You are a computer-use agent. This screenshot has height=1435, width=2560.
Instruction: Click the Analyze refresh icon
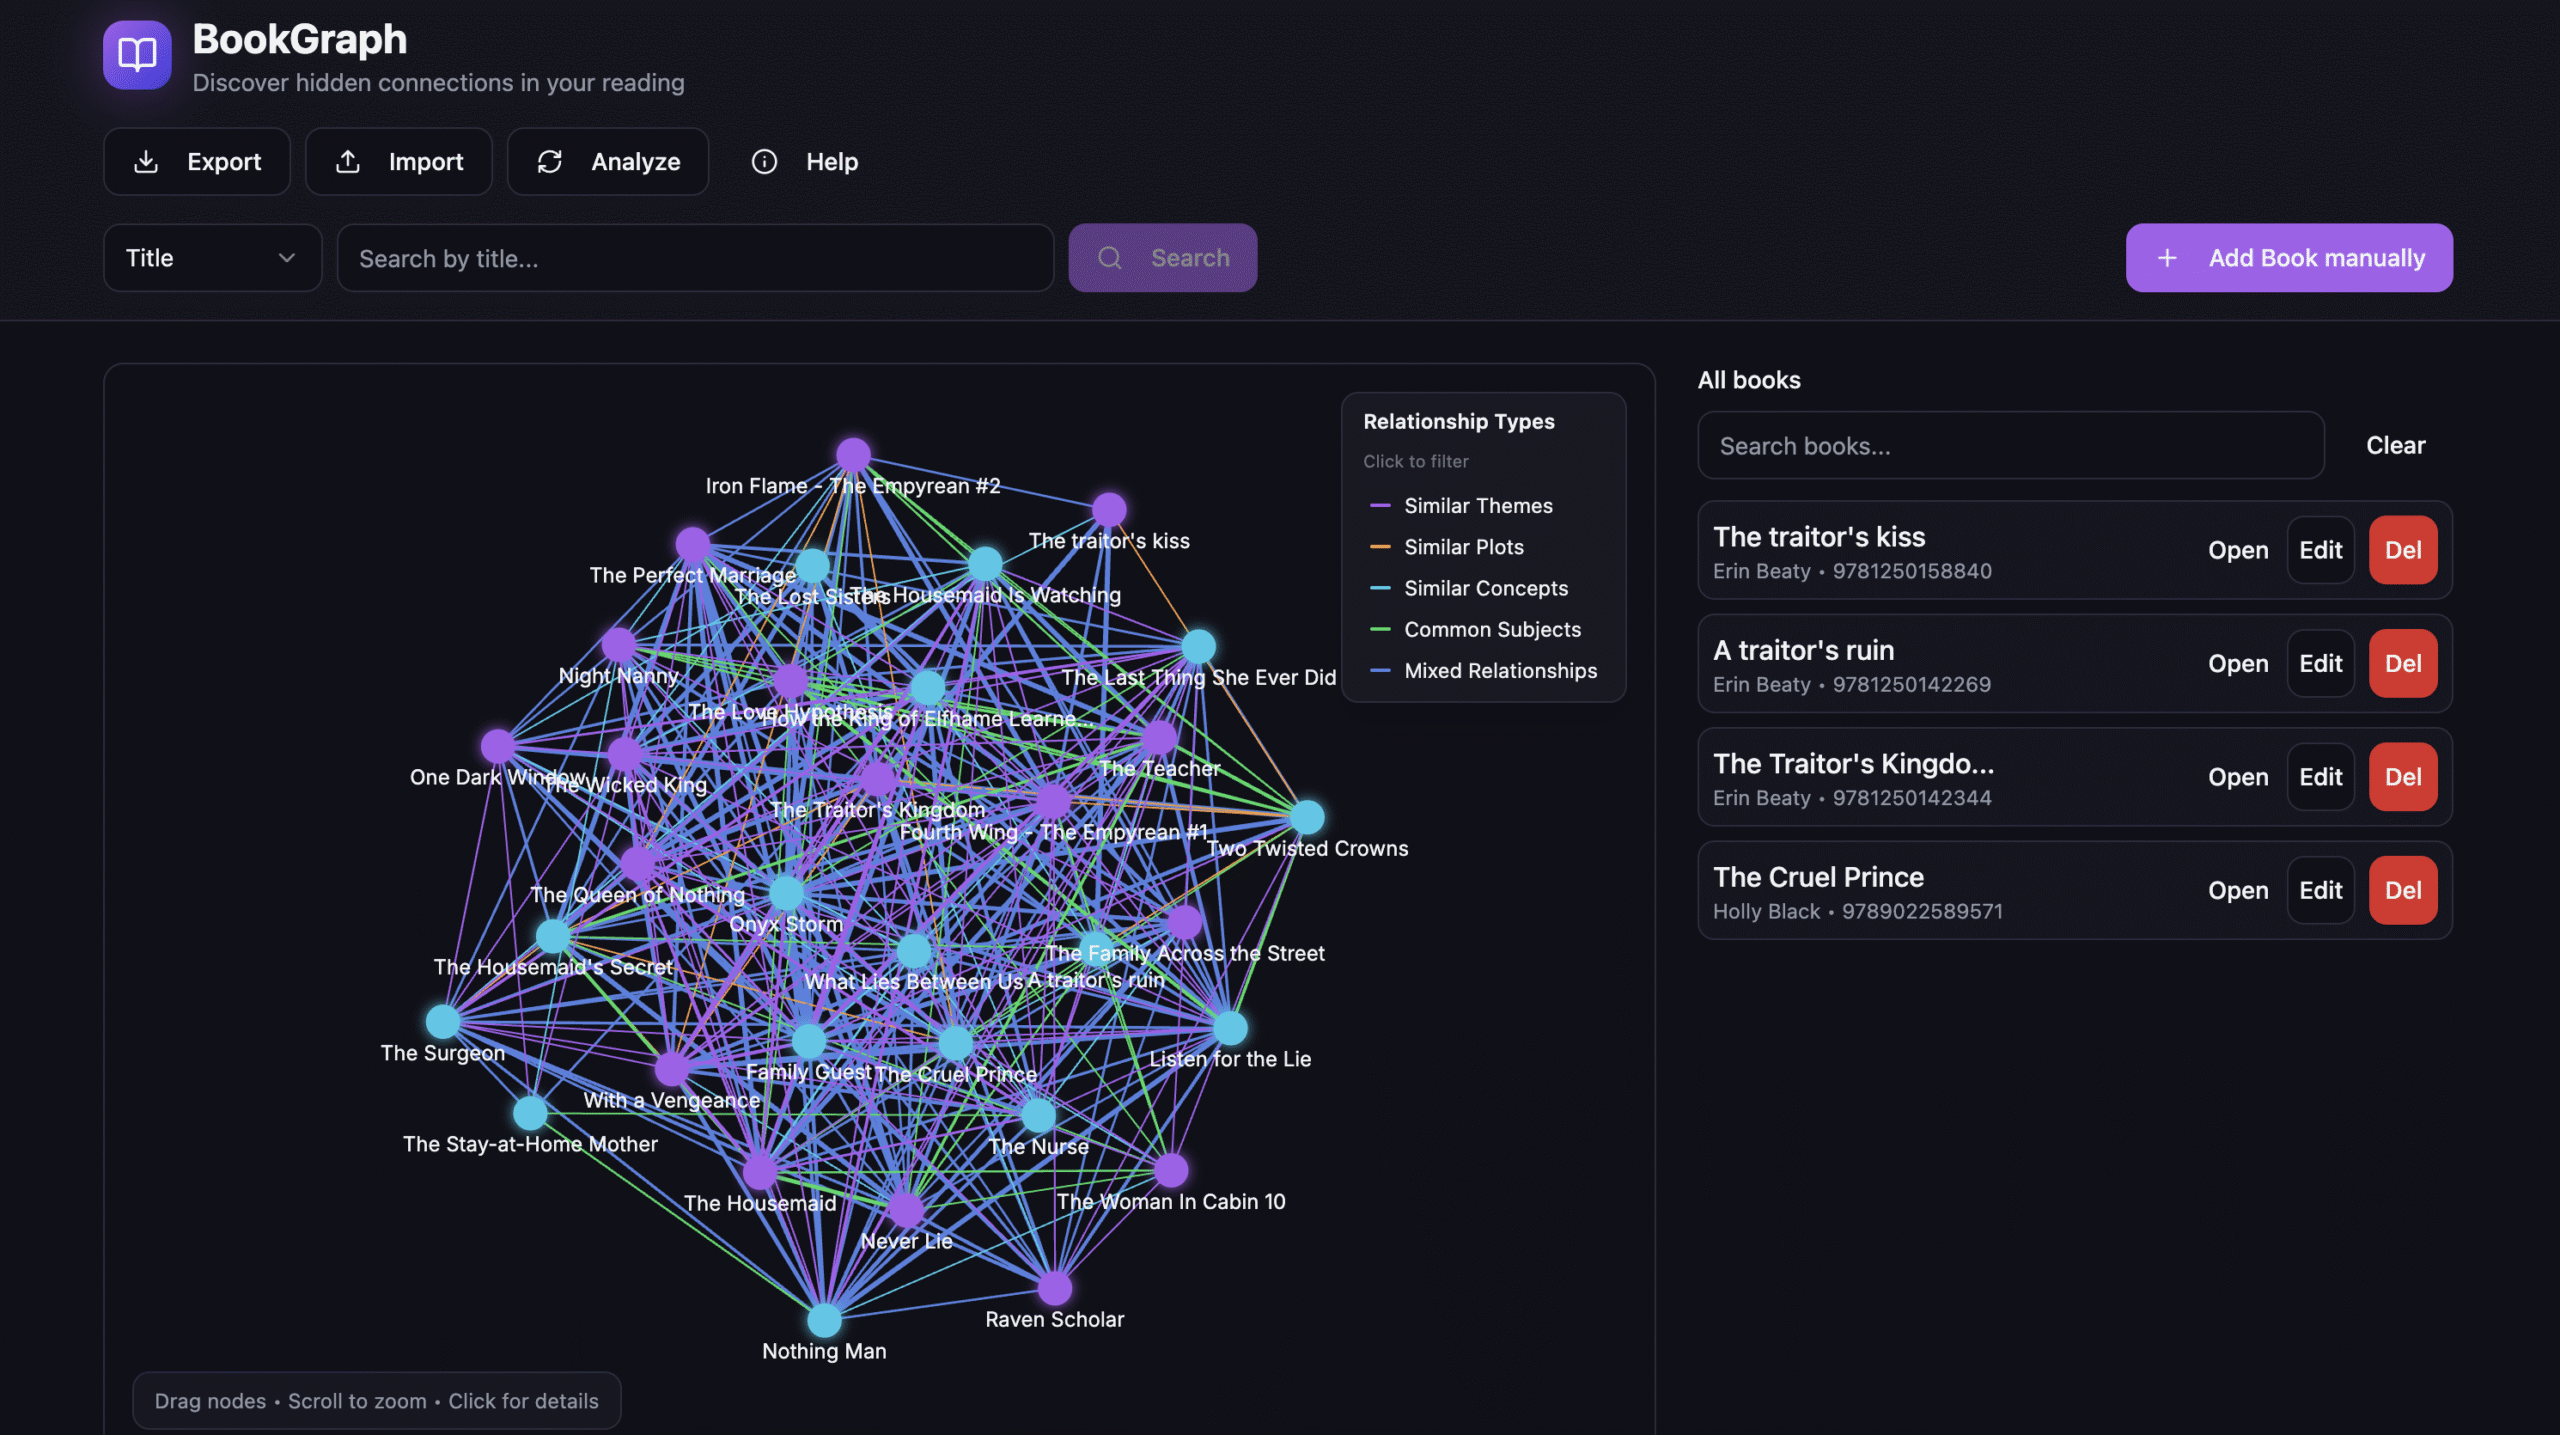pos(550,161)
